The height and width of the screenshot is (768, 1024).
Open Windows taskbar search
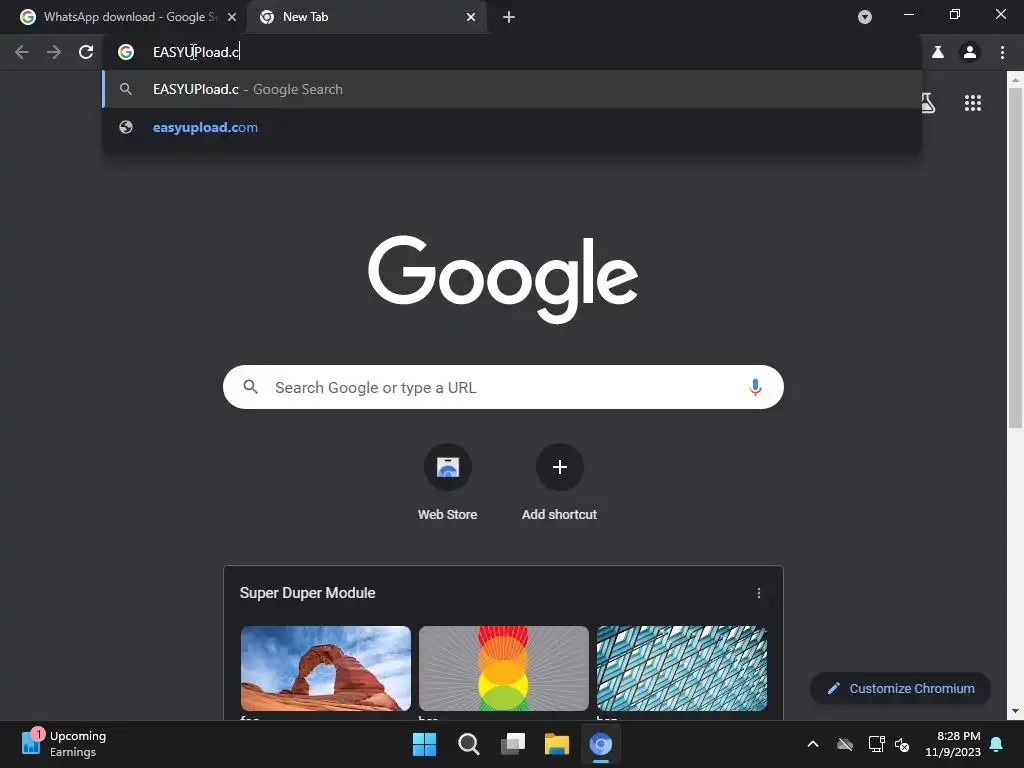point(468,744)
